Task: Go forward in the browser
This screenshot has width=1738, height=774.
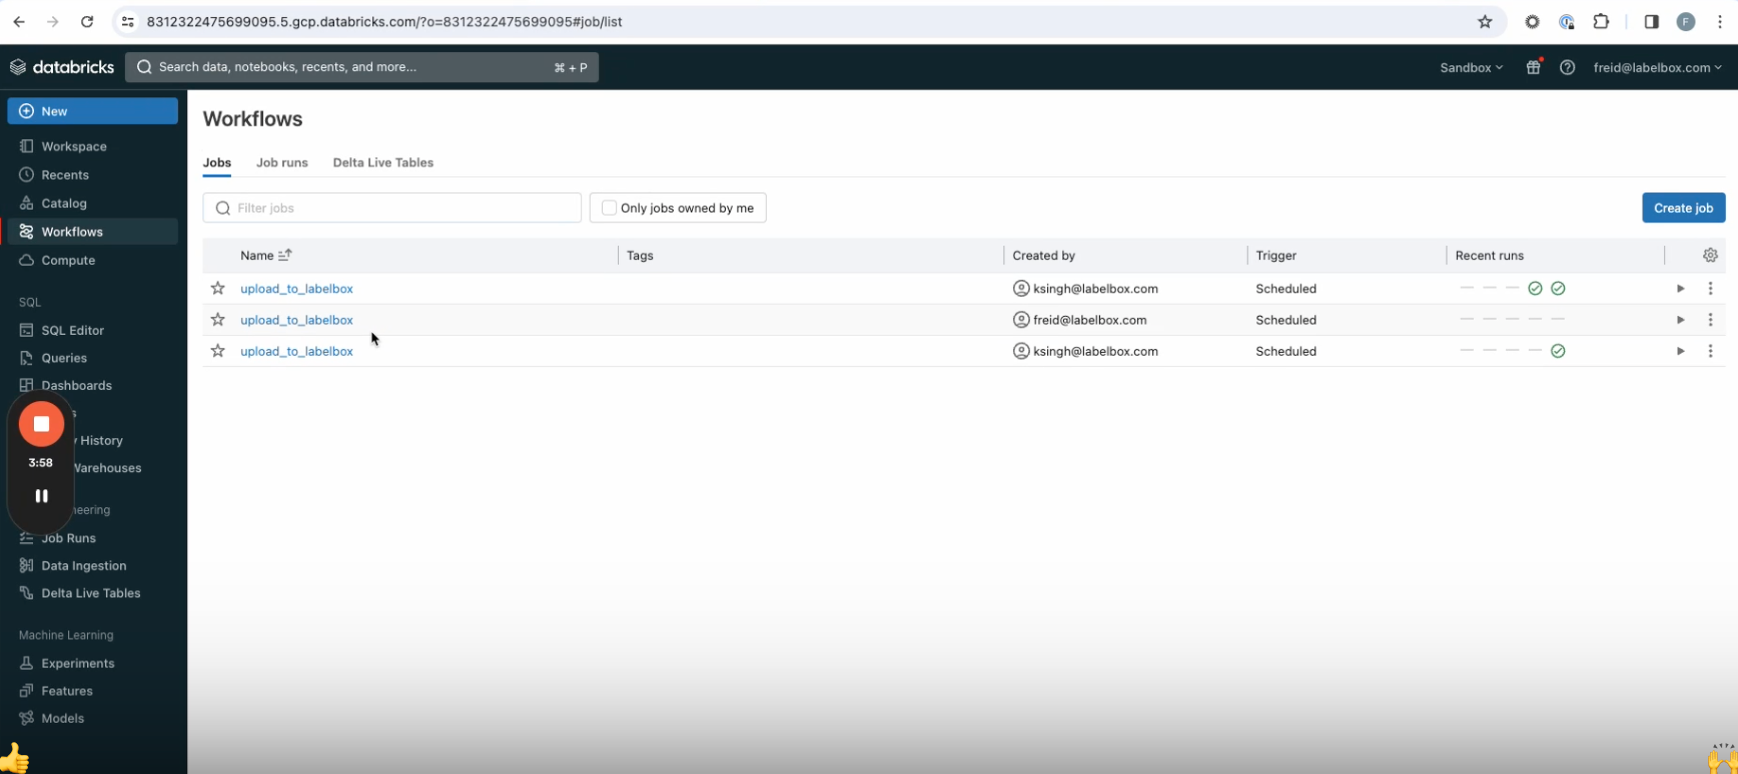Action: click(53, 21)
